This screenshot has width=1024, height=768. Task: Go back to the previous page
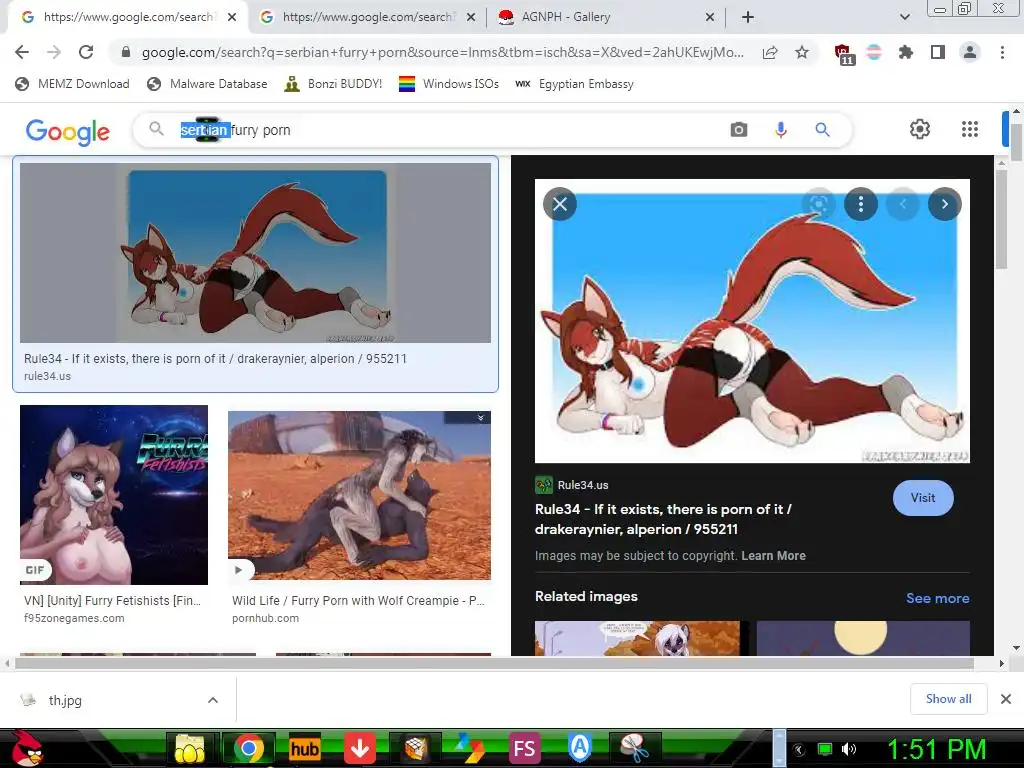coord(22,52)
